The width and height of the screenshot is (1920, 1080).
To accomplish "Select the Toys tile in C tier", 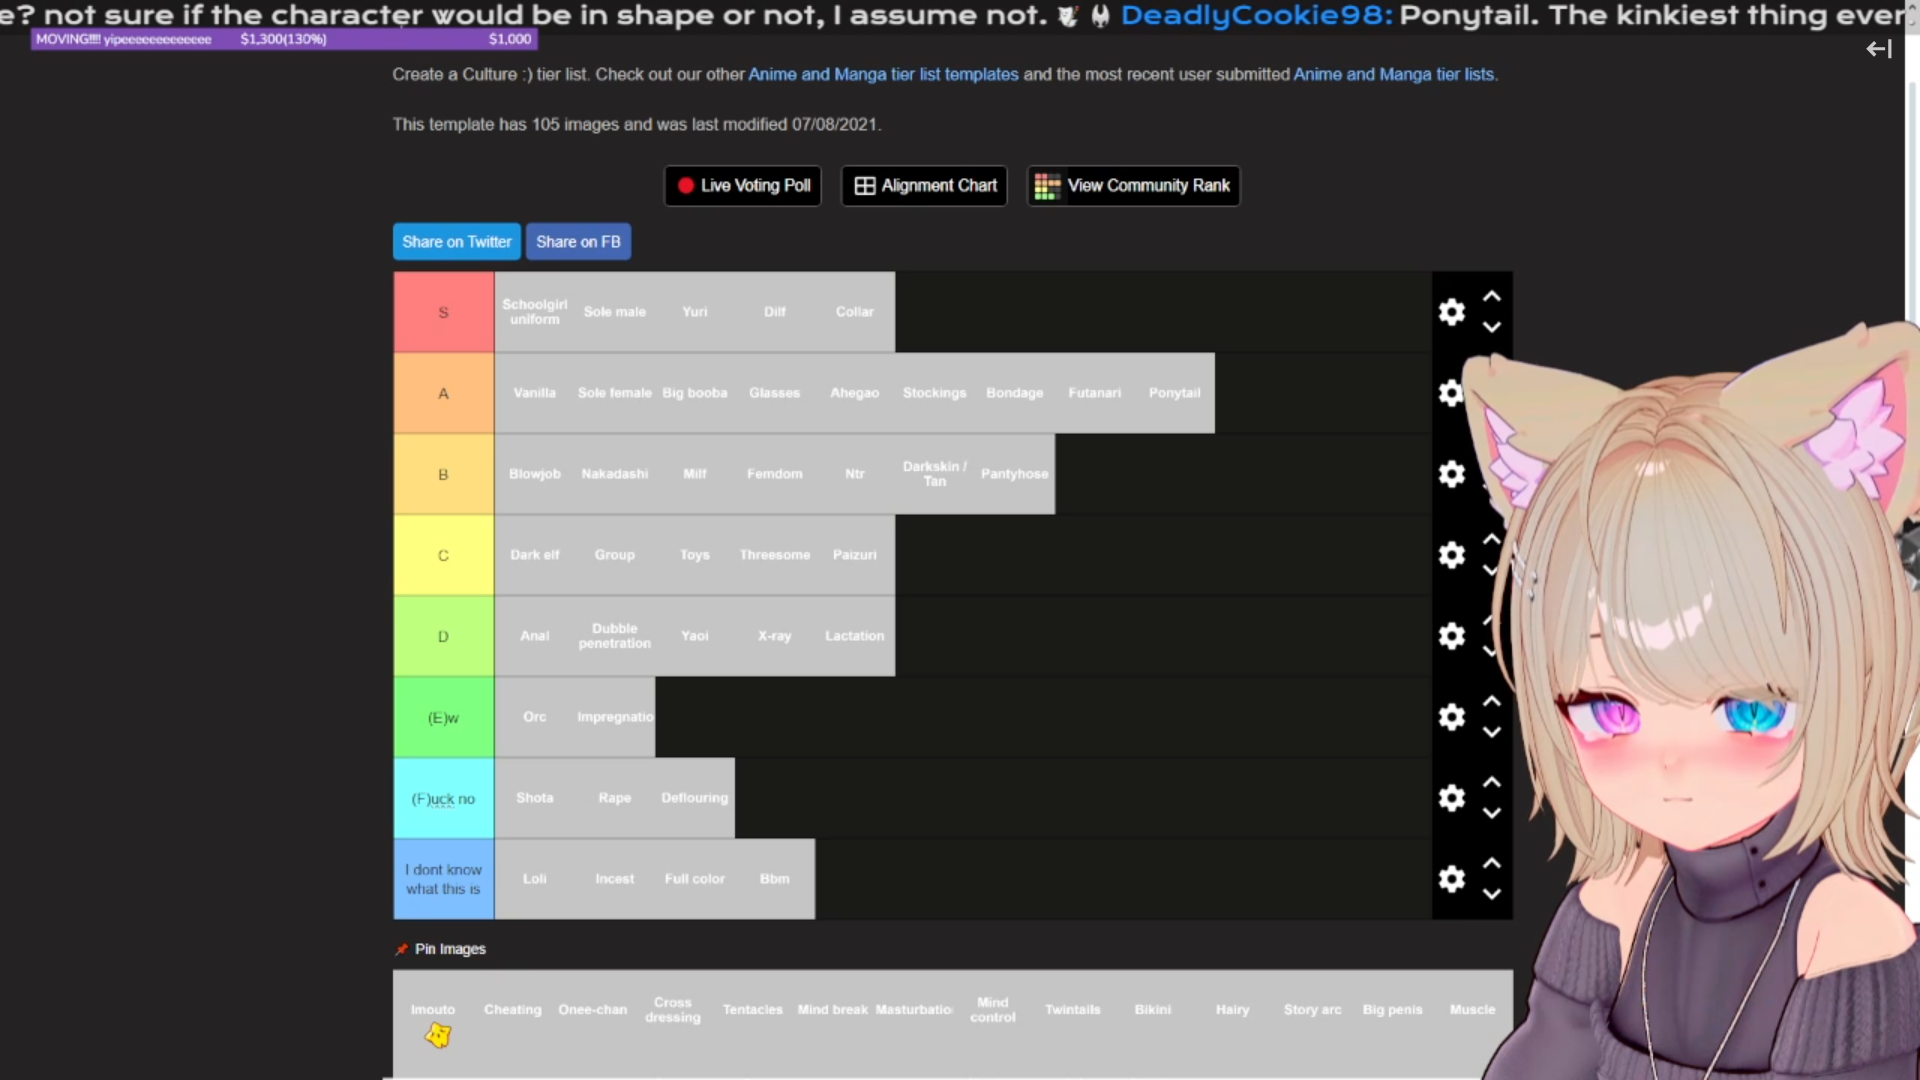I will 695,555.
